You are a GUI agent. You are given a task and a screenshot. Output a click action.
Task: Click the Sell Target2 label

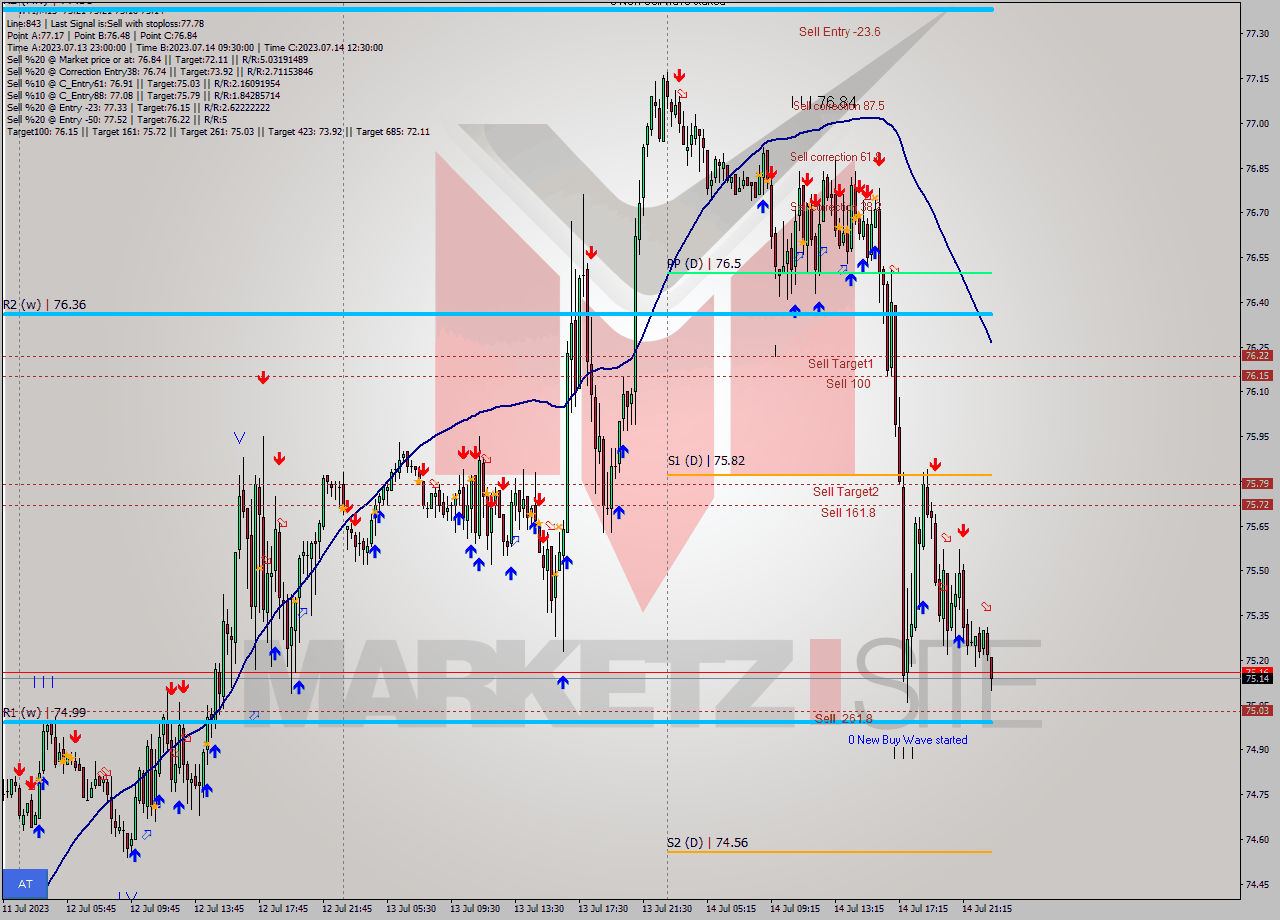[846, 492]
